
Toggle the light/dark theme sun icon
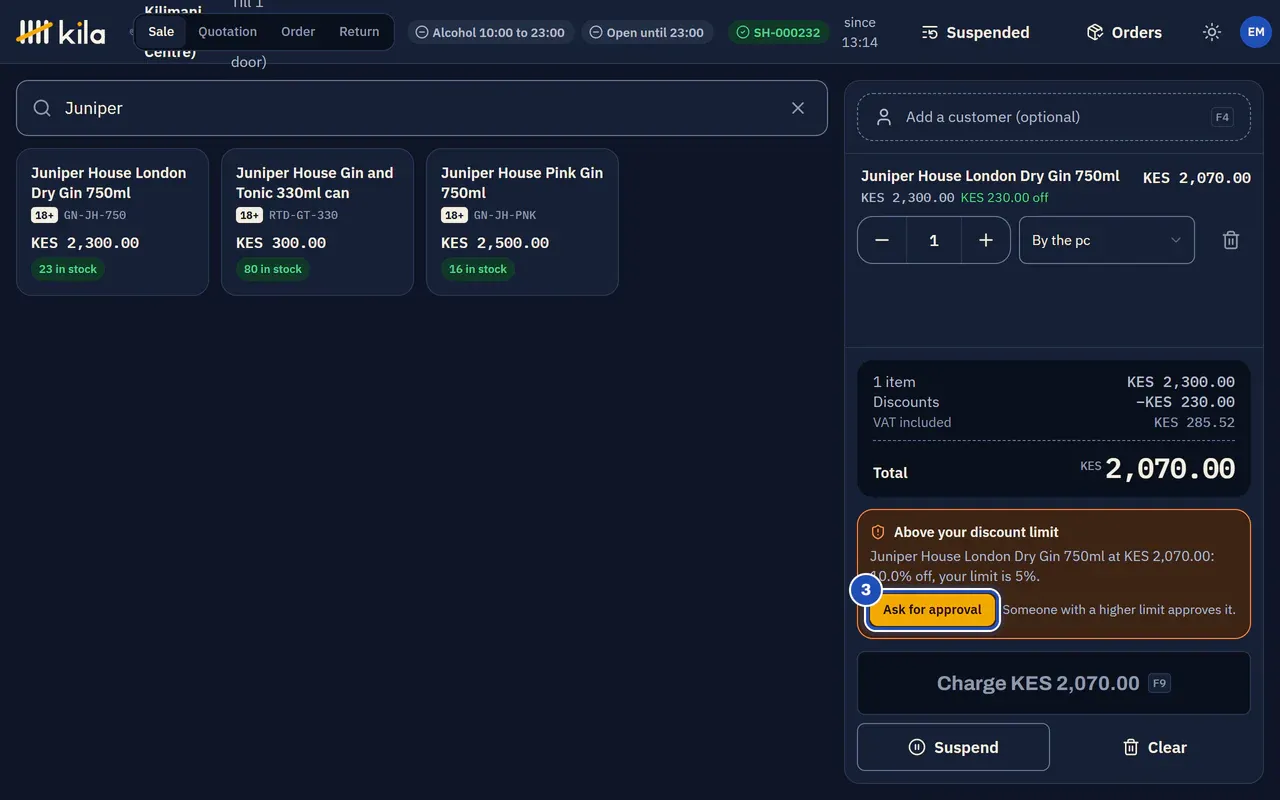[x=1212, y=32]
